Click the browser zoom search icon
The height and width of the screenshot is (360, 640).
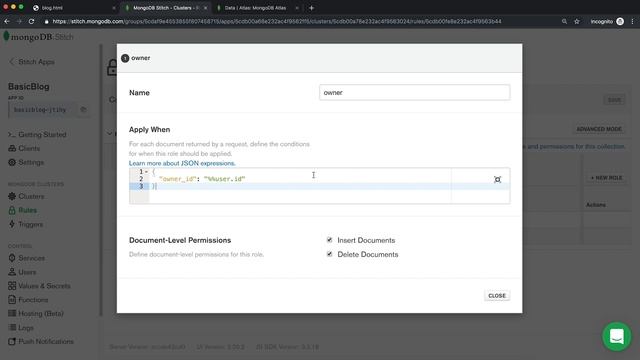[564, 21]
